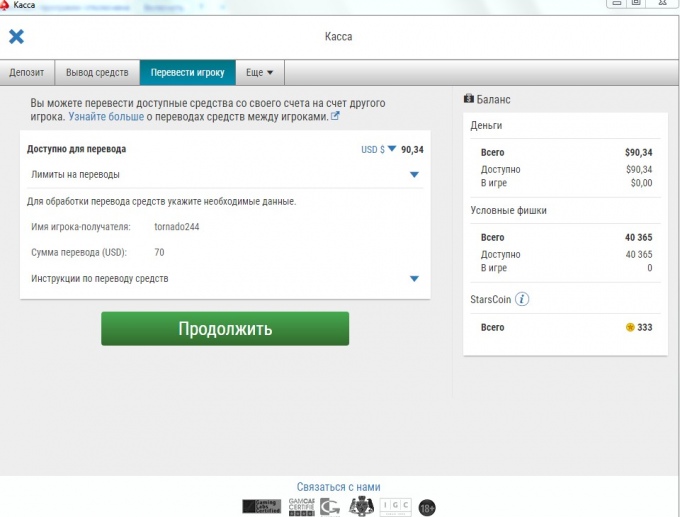Image resolution: width=680 pixels, height=517 pixels.
Task: Click the Gaming Labs Certified logo
Action: (x=262, y=507)
